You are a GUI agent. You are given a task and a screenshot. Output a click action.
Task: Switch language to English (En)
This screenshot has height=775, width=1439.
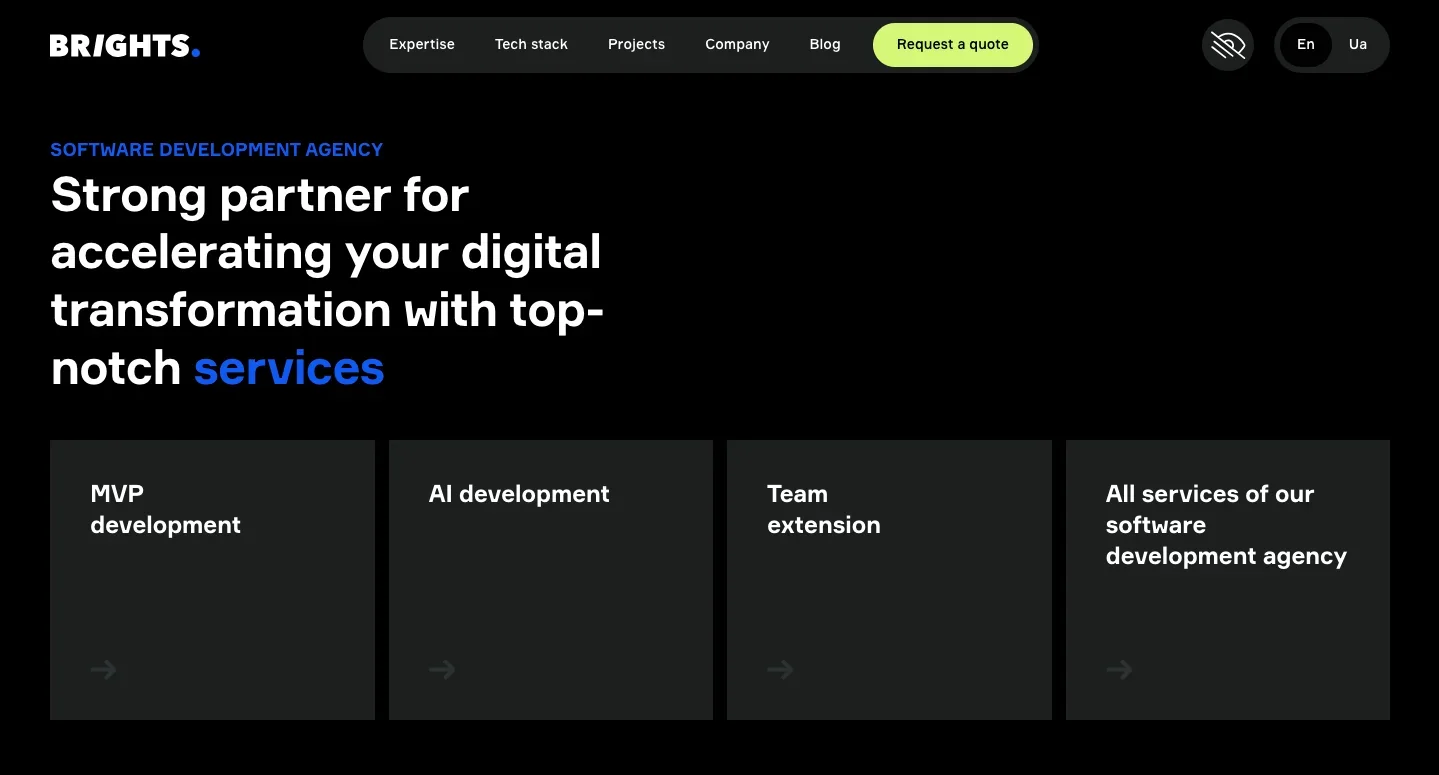click(x=1305, y=45)
